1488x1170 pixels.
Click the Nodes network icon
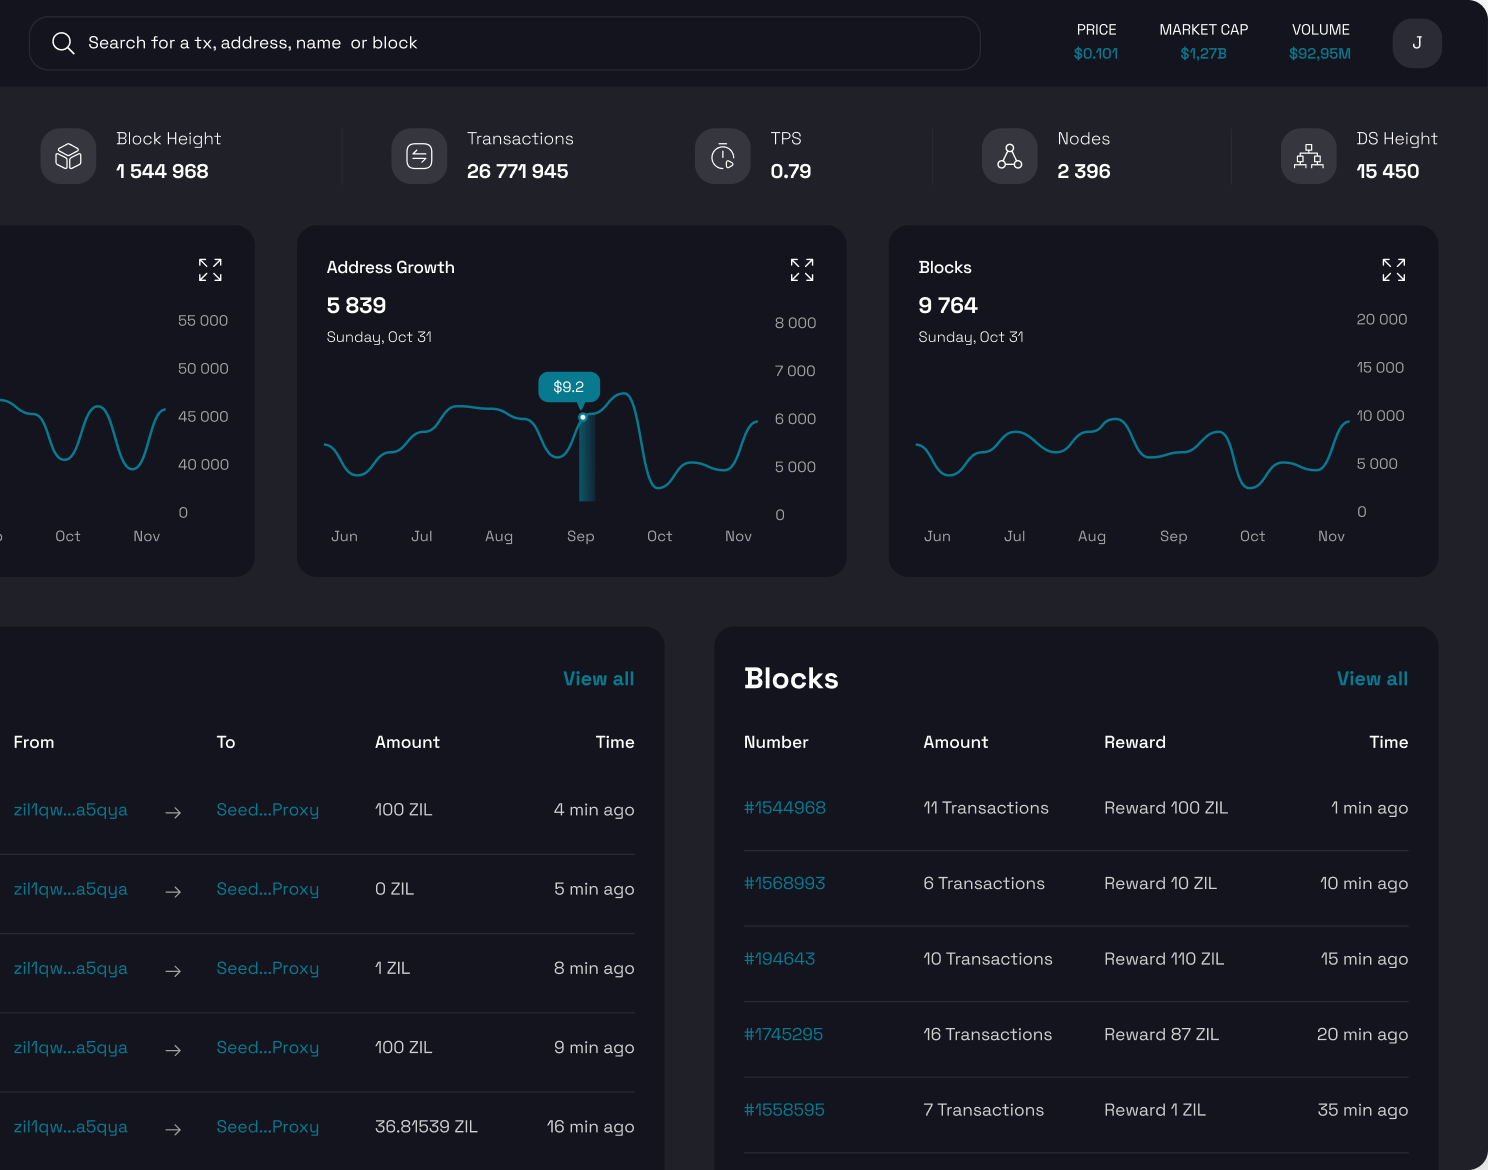coord(1010,156)
